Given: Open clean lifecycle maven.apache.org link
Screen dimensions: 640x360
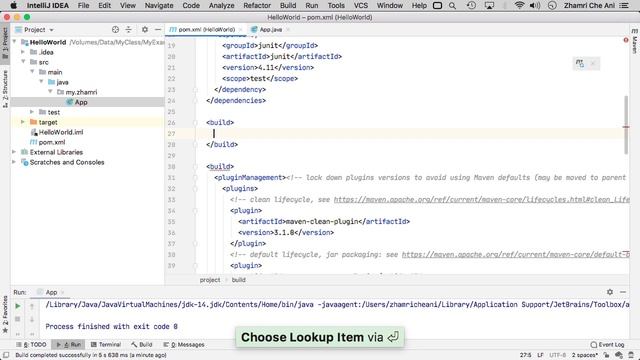Looking at the screenshot, I should pos(481,200).
